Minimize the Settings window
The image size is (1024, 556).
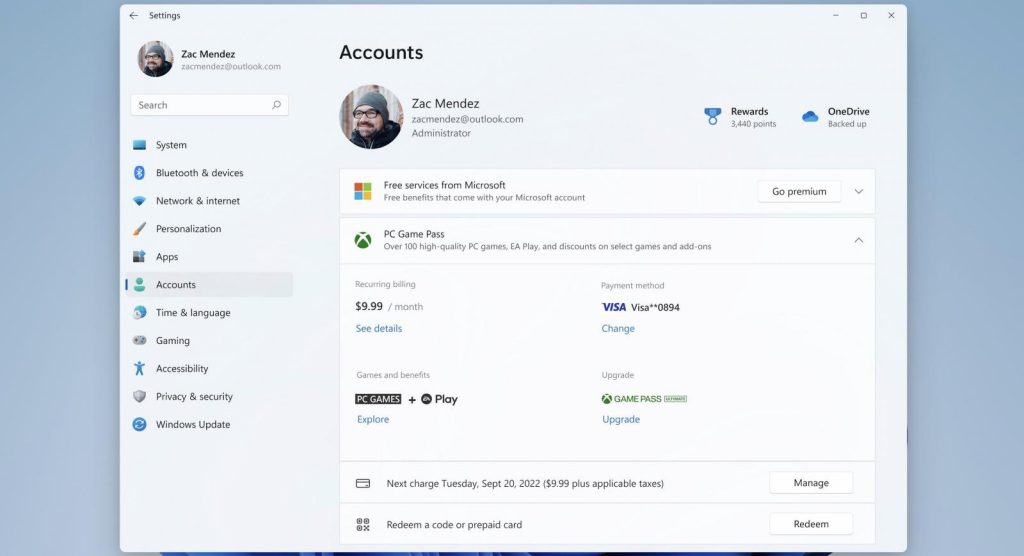click(x=835, y=15)
